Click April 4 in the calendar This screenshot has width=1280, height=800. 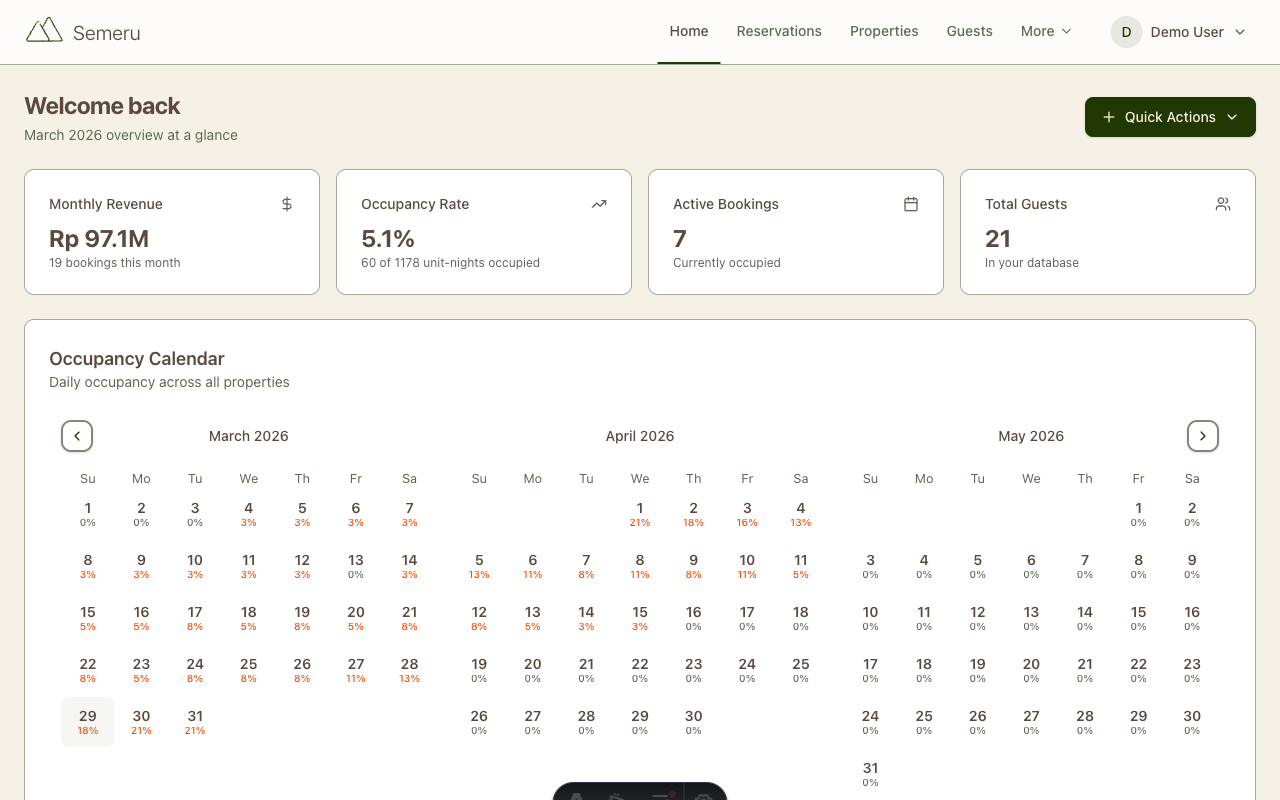[801, 514]
